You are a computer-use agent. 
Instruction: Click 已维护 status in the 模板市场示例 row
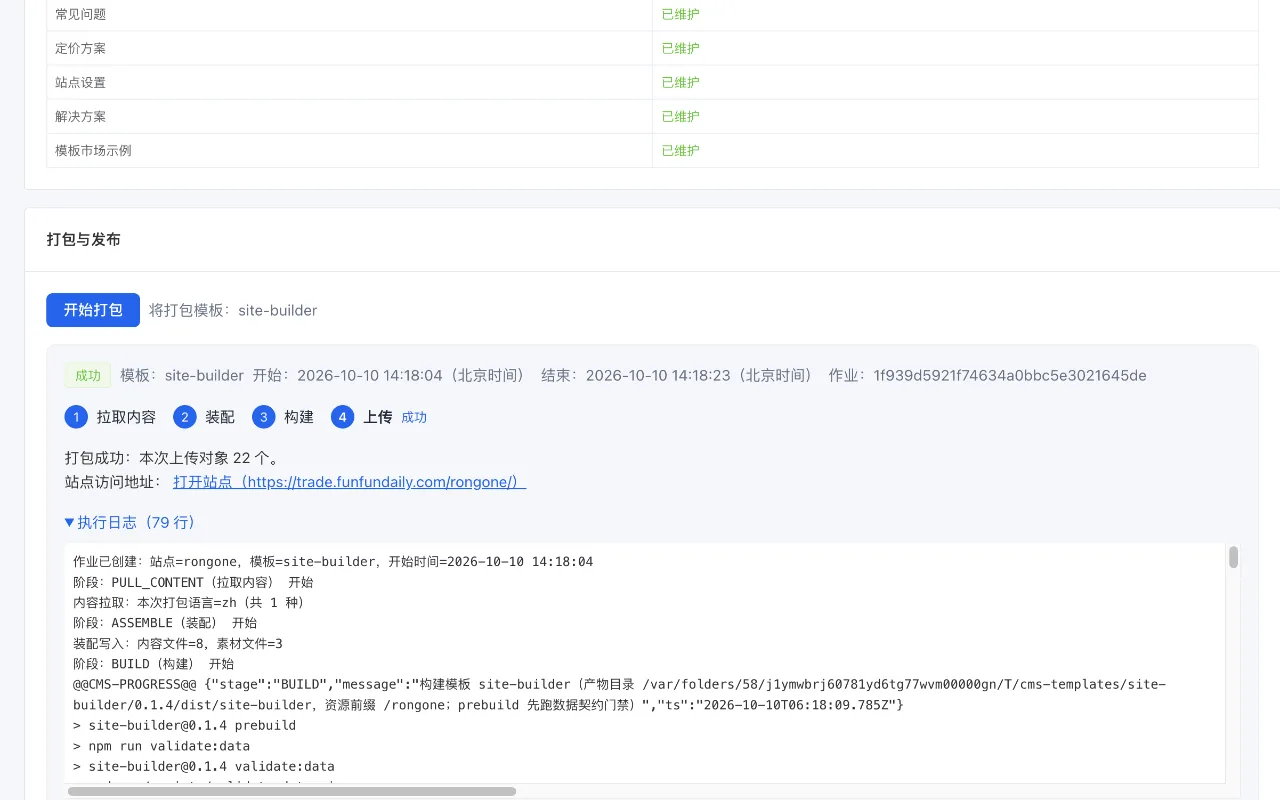tap(681, 150)
